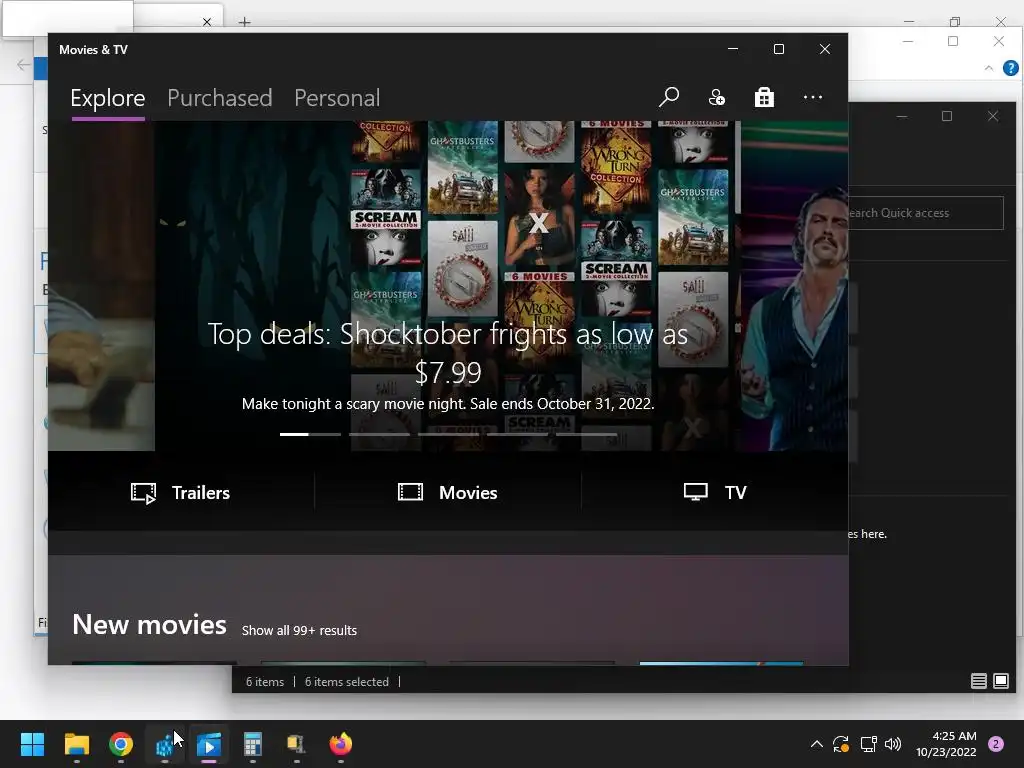
Task: Show hidden system tray icons
Action: pyautogui.click(x=816, y=744)
